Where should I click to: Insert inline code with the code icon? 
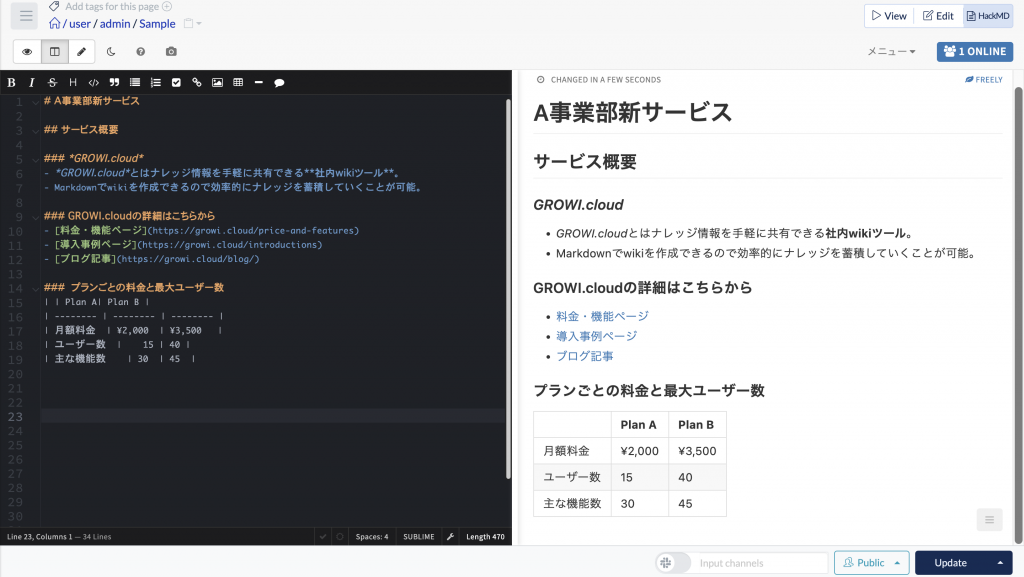[93, 82]
